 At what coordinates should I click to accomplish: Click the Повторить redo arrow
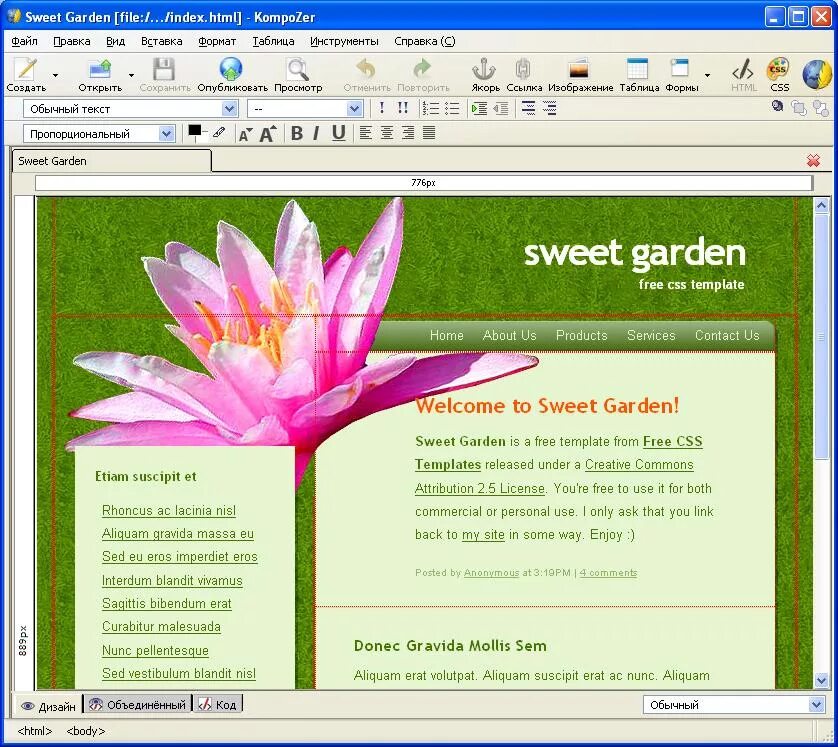[x=422, y=69]
